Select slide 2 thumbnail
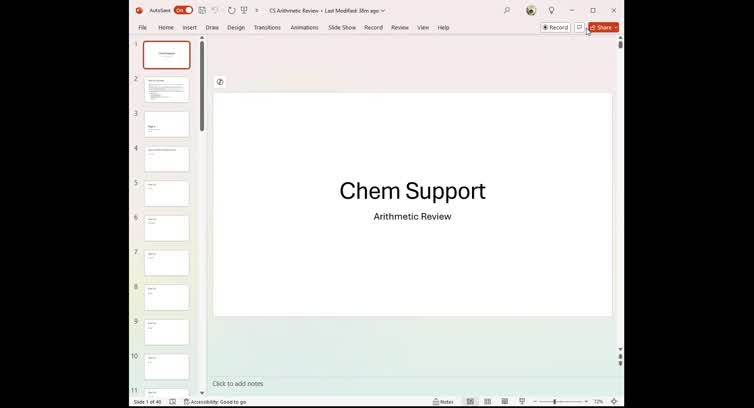Viewport: 754px width, 408px height. coord(166,89)
